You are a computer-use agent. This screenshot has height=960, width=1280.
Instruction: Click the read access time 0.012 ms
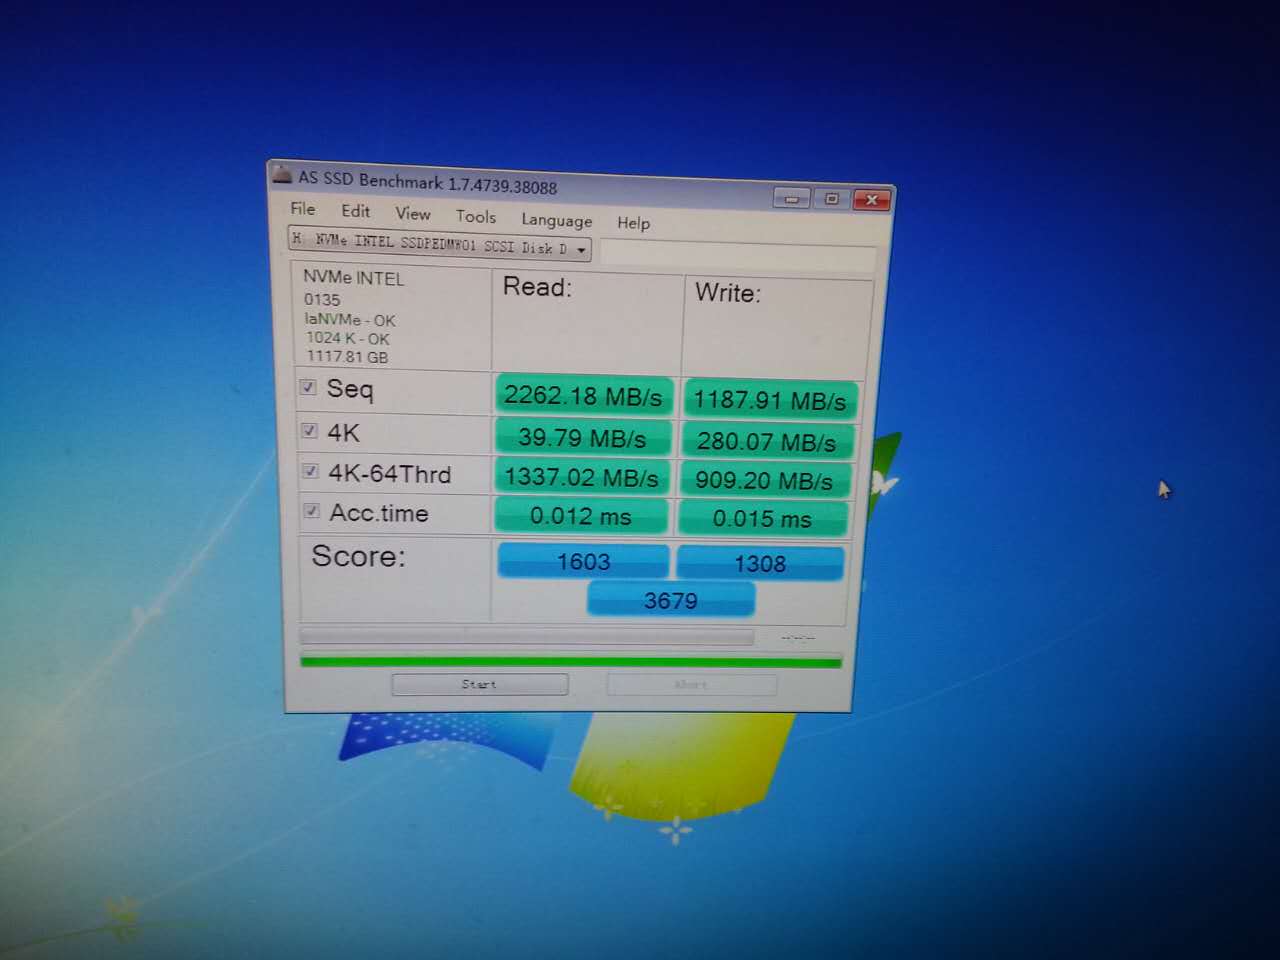pyautogui.click(x=581, y=516)
